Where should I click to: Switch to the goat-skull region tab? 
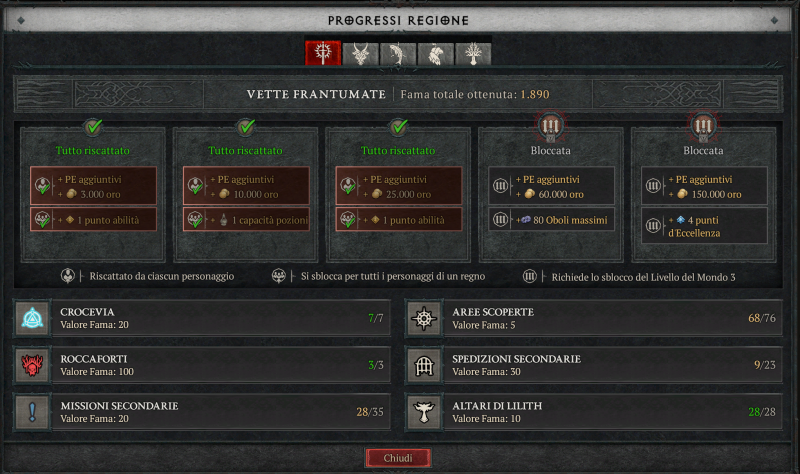361,54
